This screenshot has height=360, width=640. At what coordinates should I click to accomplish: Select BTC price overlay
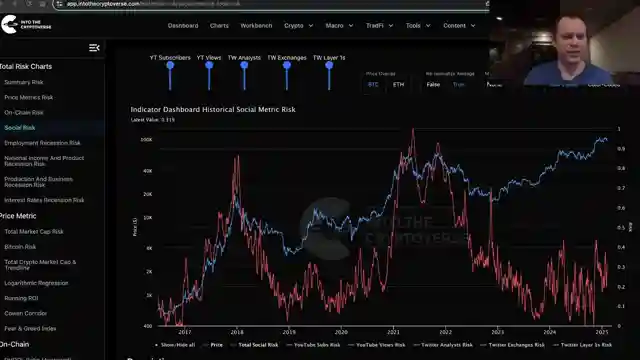click(x=373, y=84)
